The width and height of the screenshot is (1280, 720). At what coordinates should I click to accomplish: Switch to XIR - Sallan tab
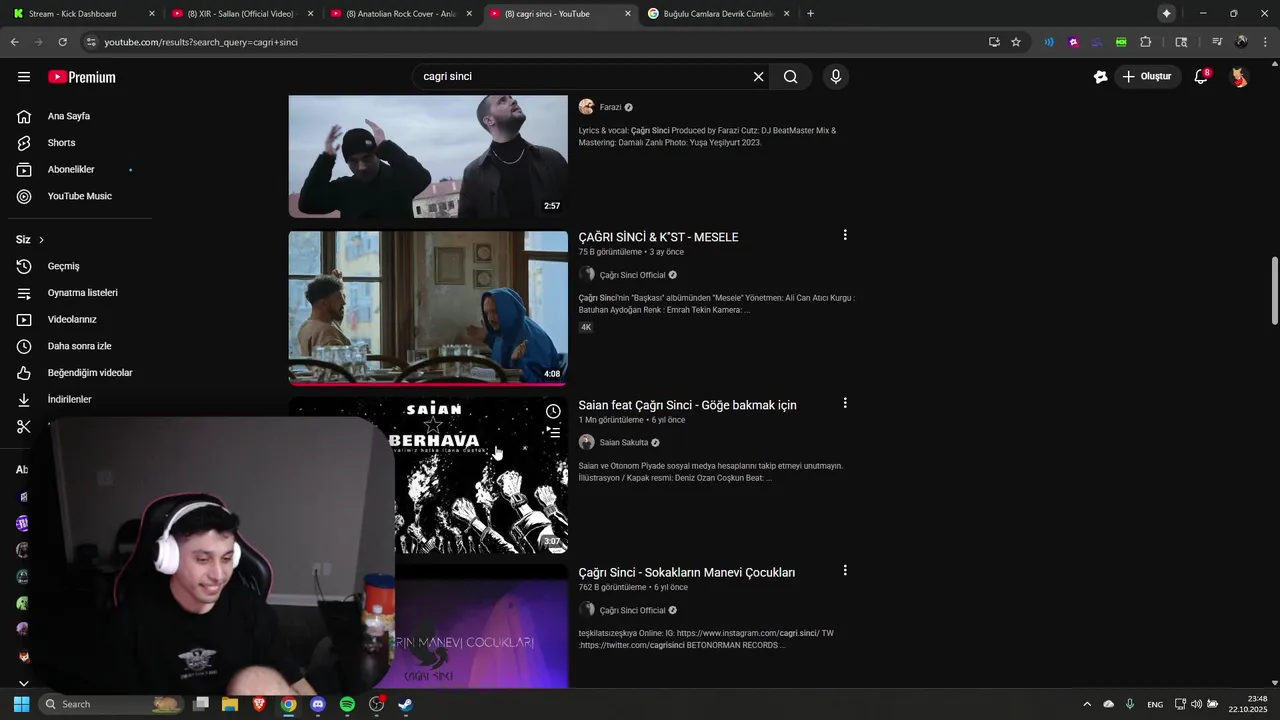tap(240, 14)
